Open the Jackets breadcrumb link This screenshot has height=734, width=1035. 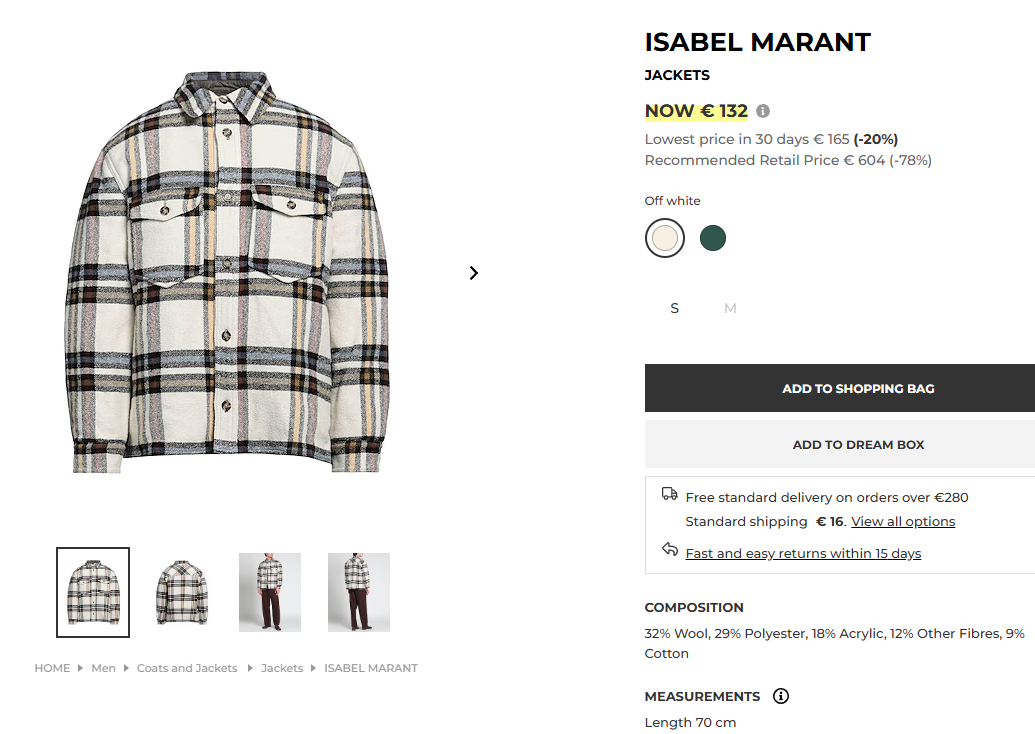[x=282, y=668]
